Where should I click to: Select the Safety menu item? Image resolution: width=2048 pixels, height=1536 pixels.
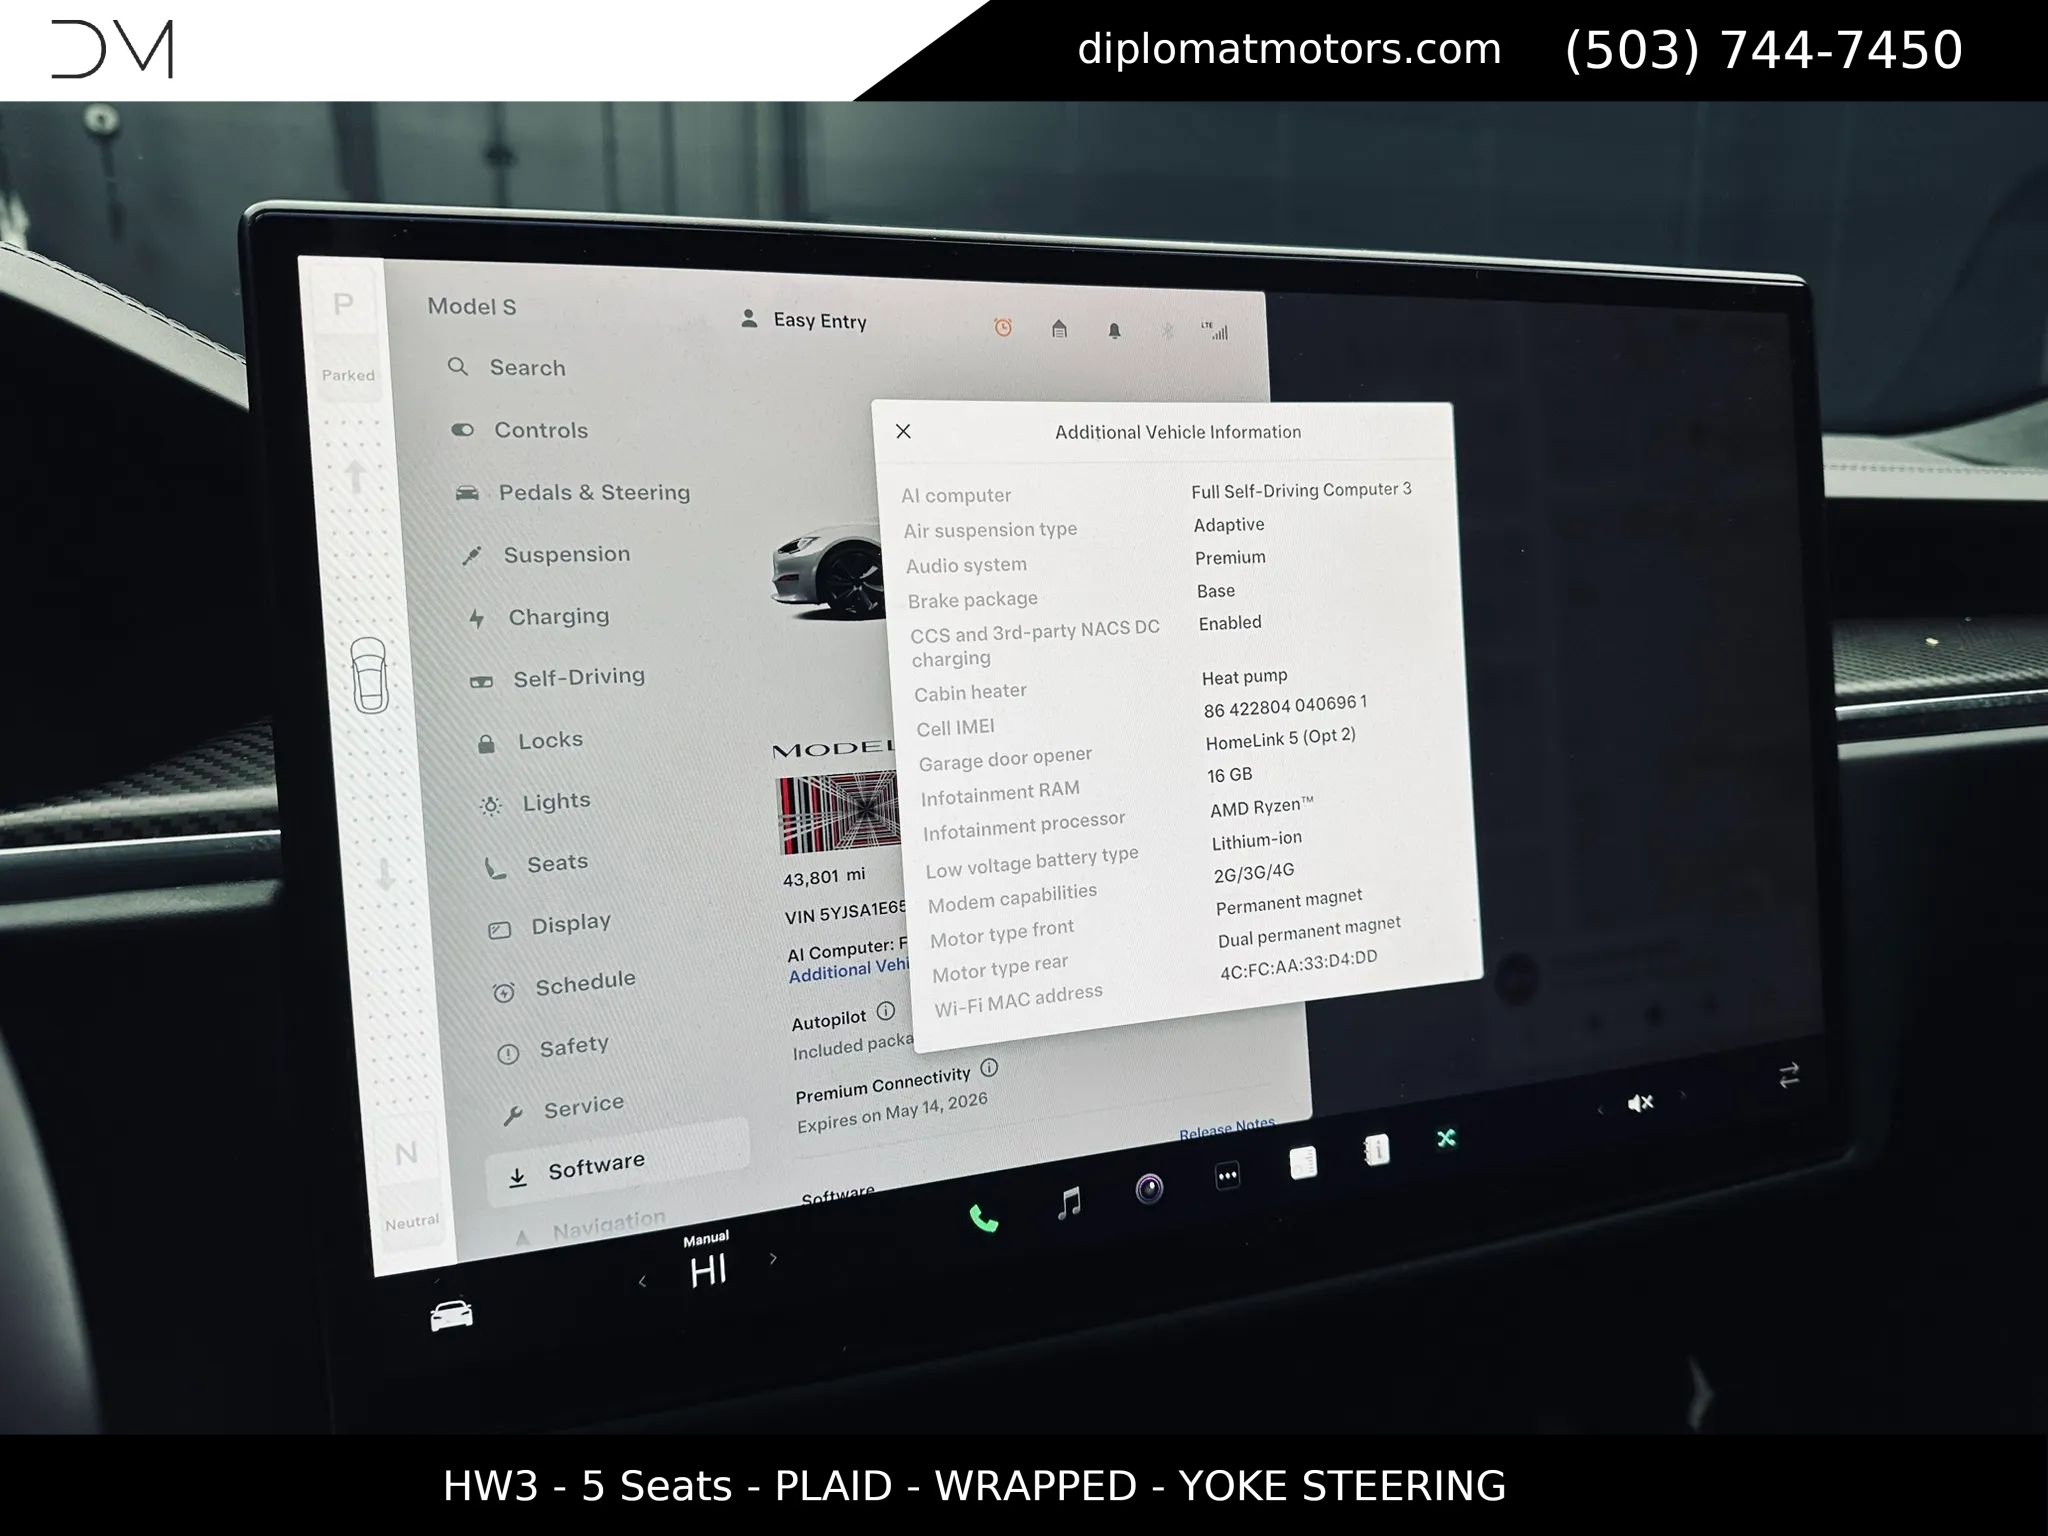(553, 1048)
